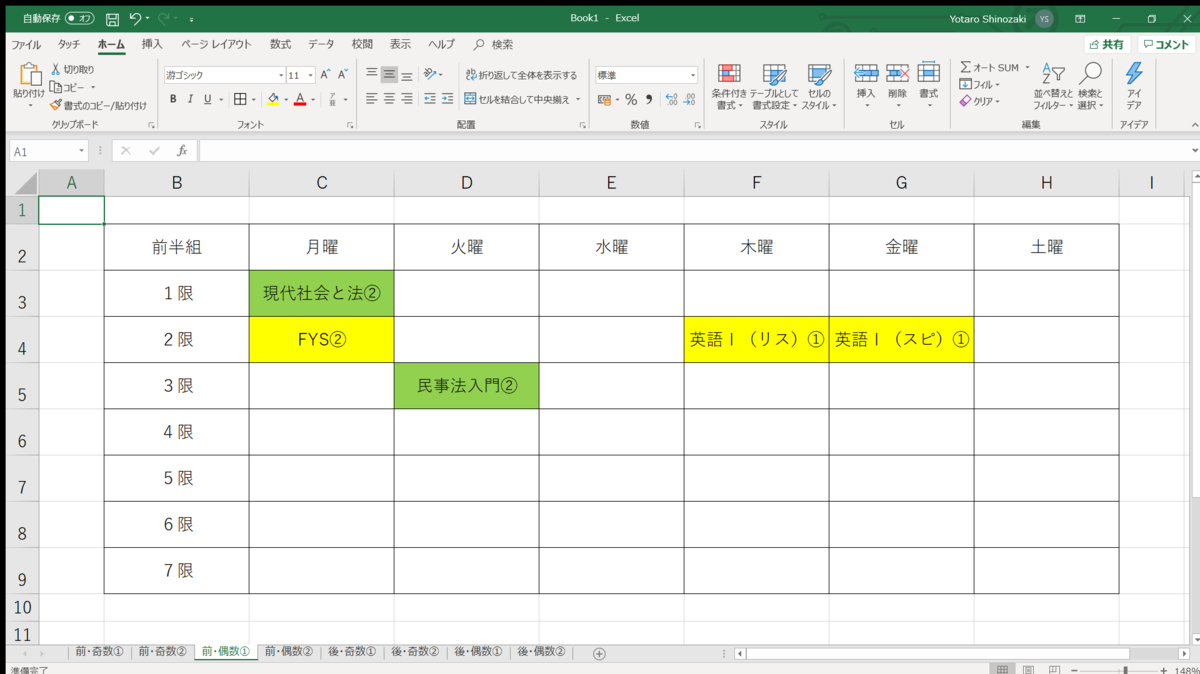Switch to sheet tab 前・奇数①
Image resolution: width=1200 pixels, height=674 pixels.
(x=99, y=652)
